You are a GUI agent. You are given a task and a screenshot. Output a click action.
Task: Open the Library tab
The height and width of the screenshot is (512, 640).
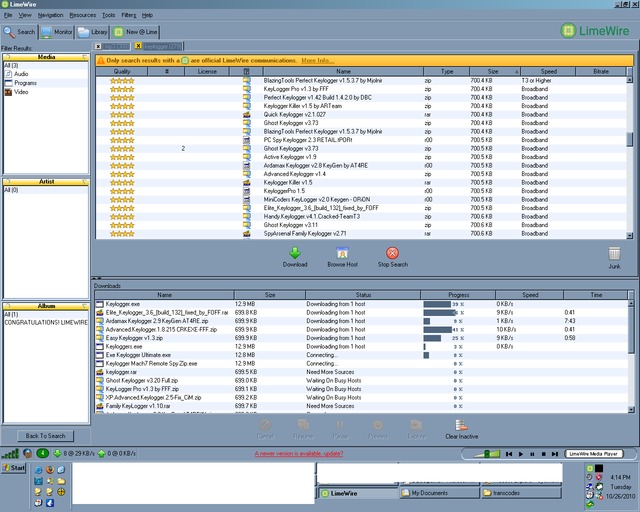pos(92,32)
